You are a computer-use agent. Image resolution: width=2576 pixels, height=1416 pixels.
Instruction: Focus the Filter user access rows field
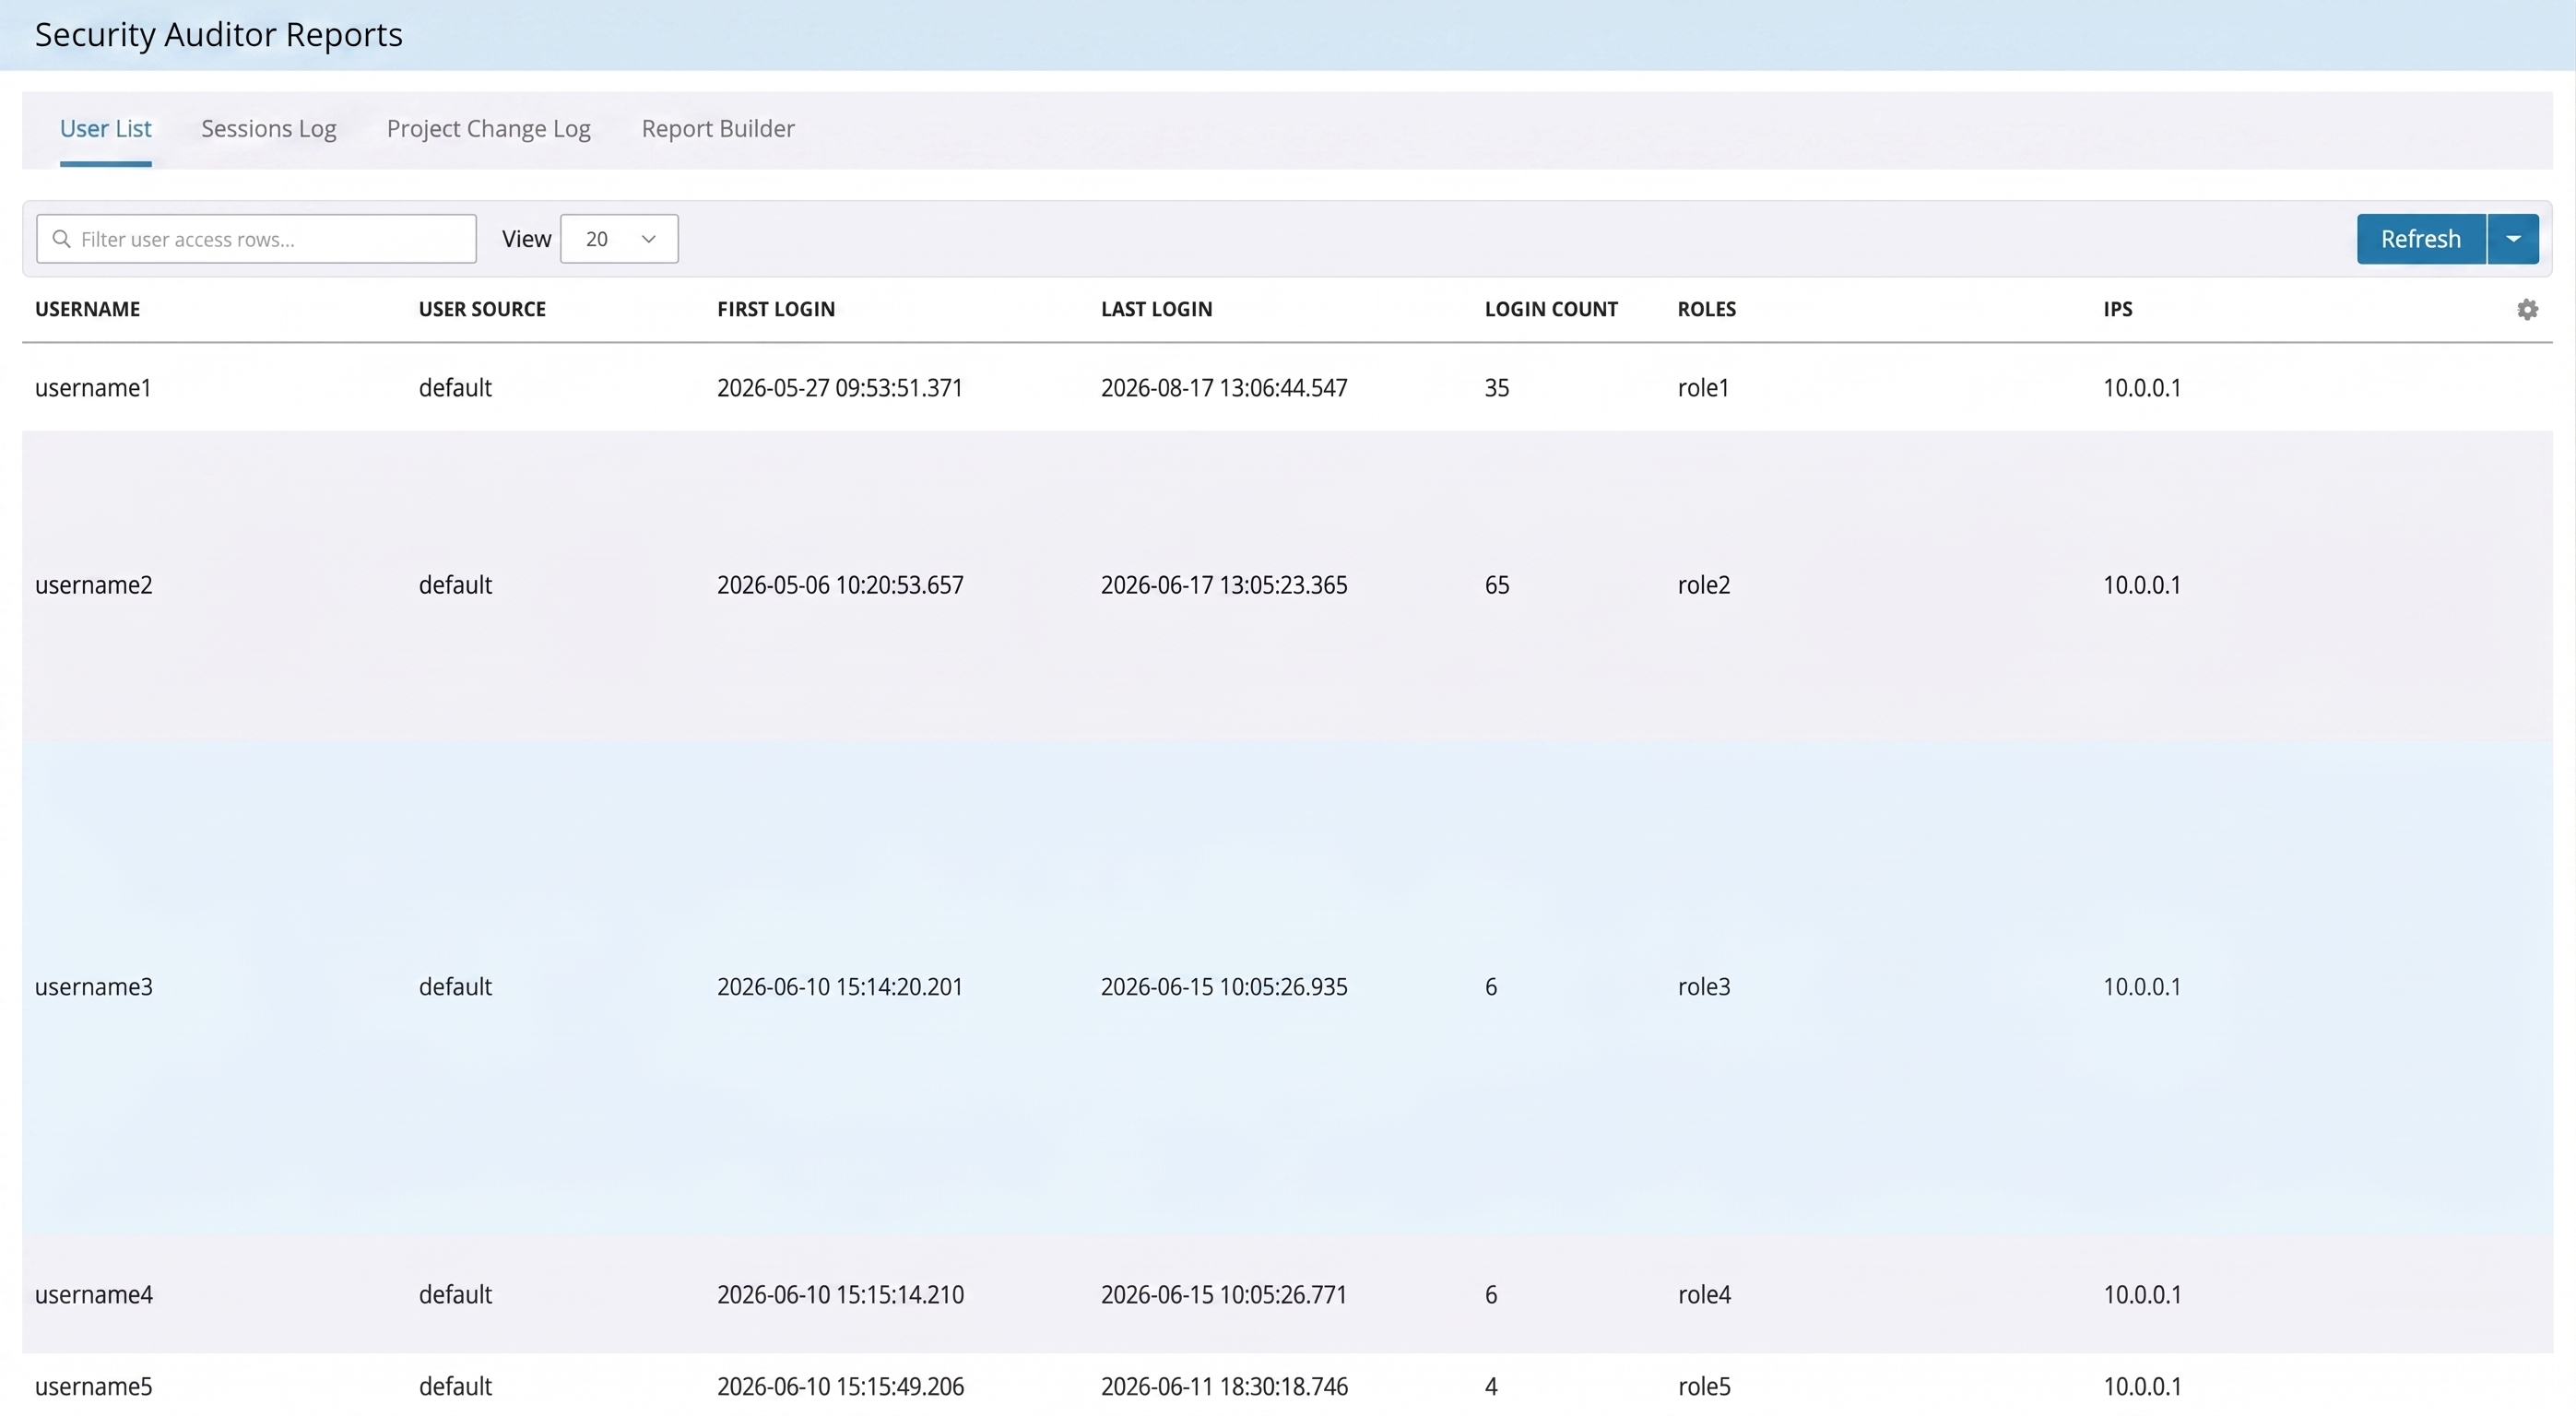point(256,239)
